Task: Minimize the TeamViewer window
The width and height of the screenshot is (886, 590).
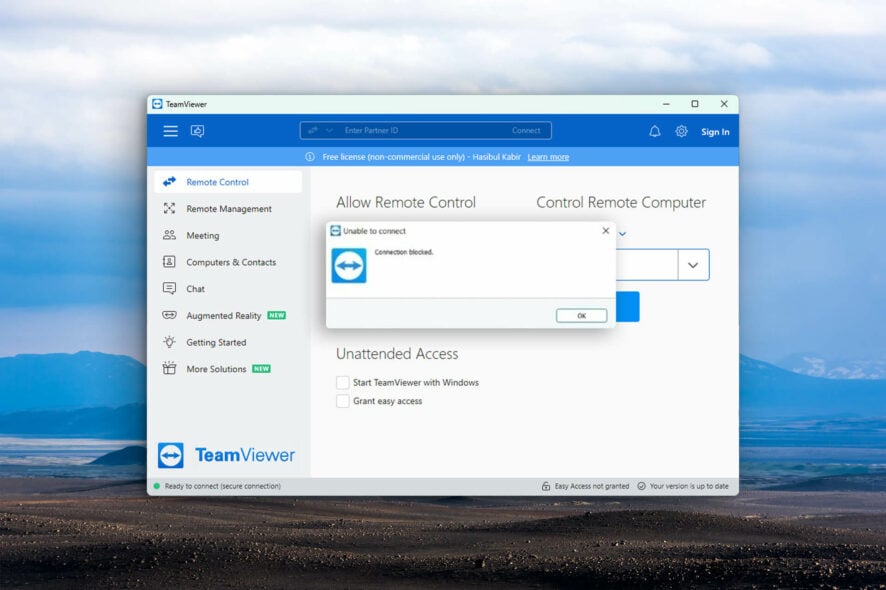Action: [x=666, y=104]
